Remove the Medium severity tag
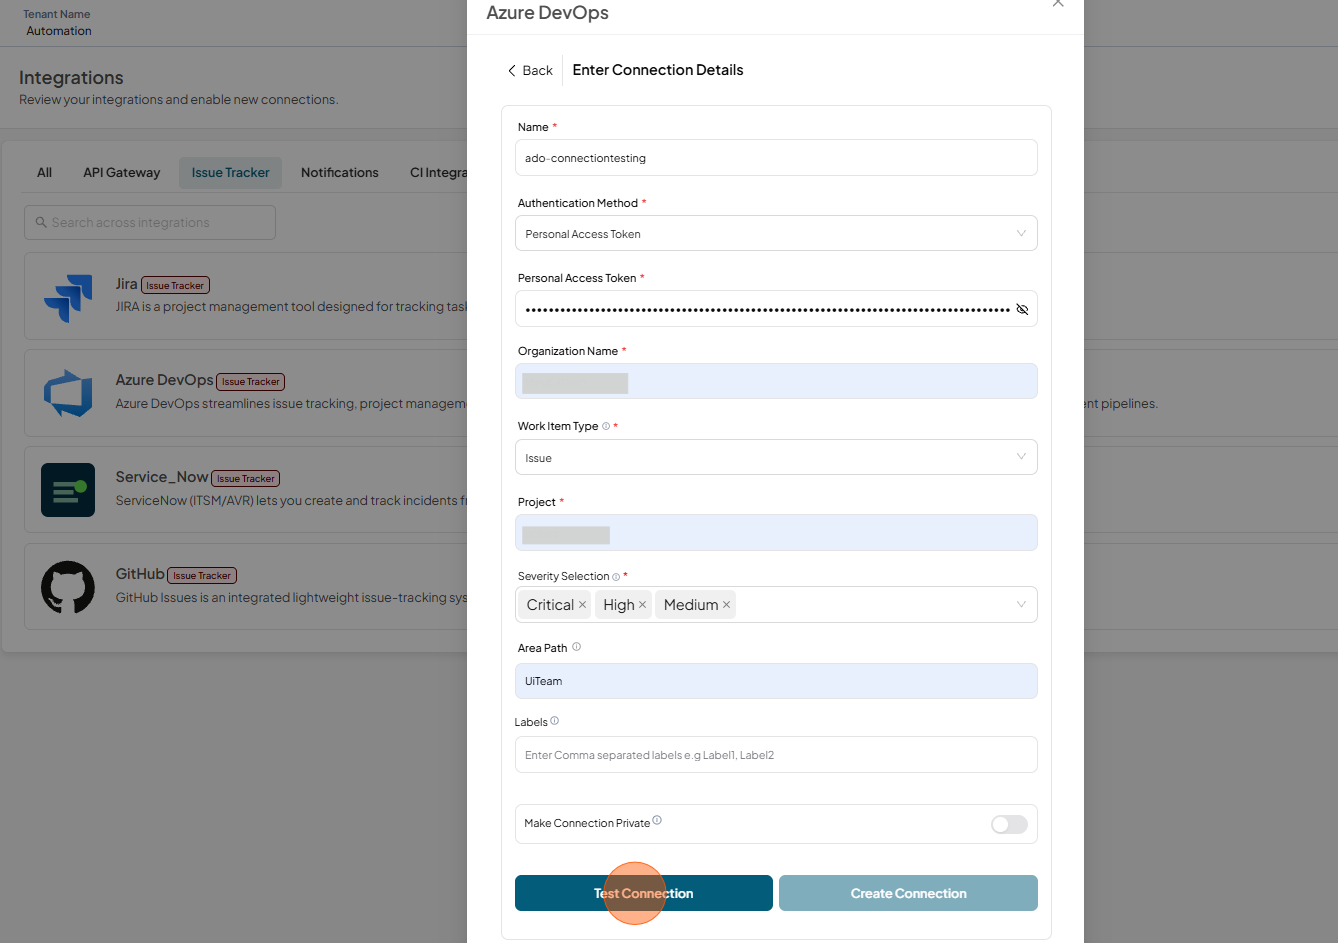This screenshot has height=943, width=1338. coord(726,605)
